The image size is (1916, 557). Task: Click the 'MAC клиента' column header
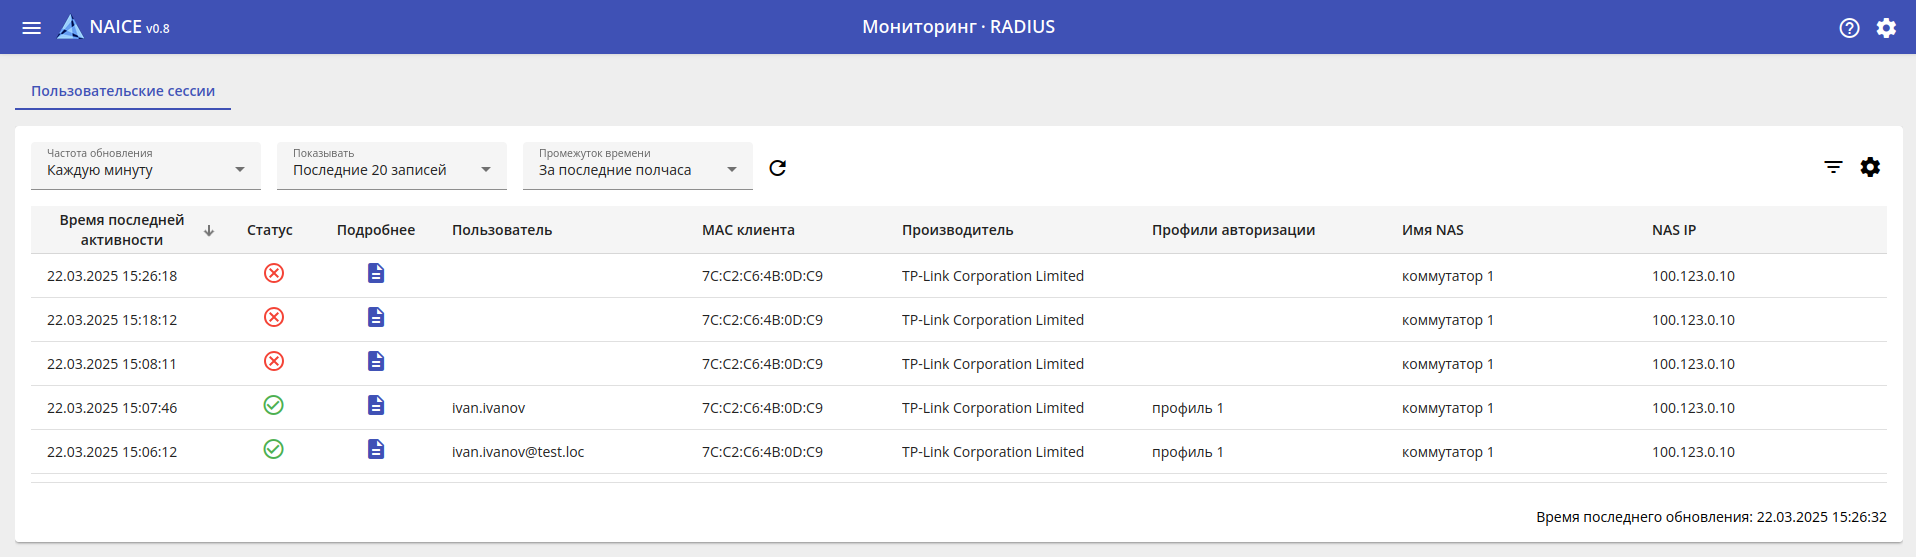tap(748, 230)
